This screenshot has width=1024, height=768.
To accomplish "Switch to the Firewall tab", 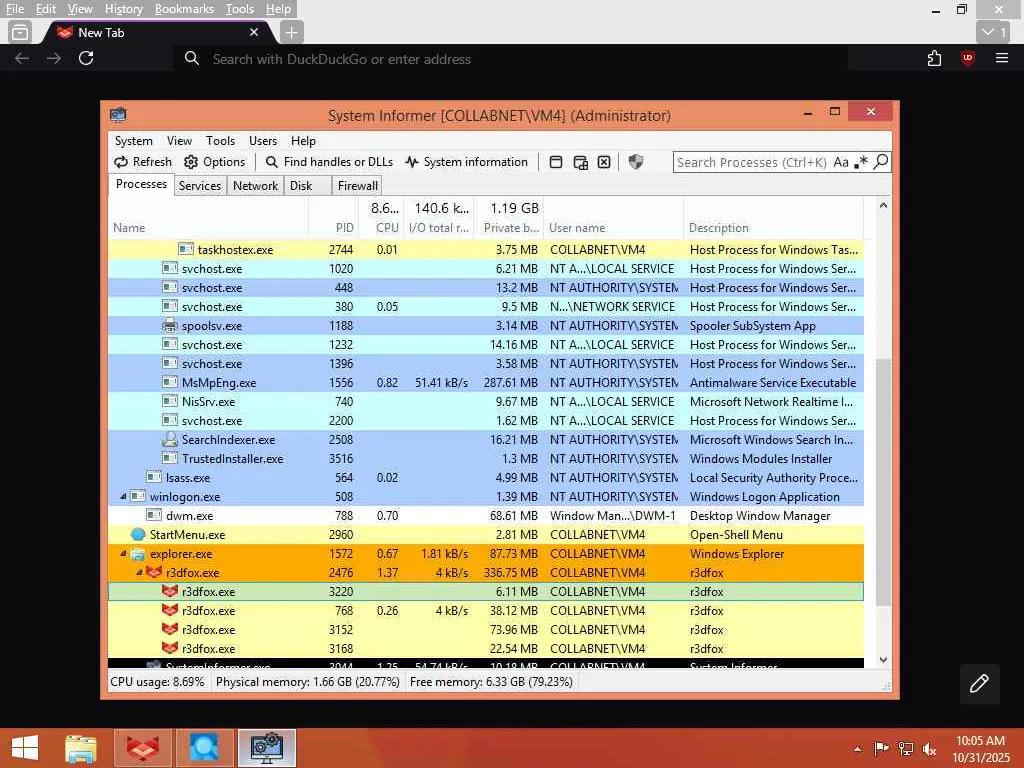I will click(x=357, y=186).
